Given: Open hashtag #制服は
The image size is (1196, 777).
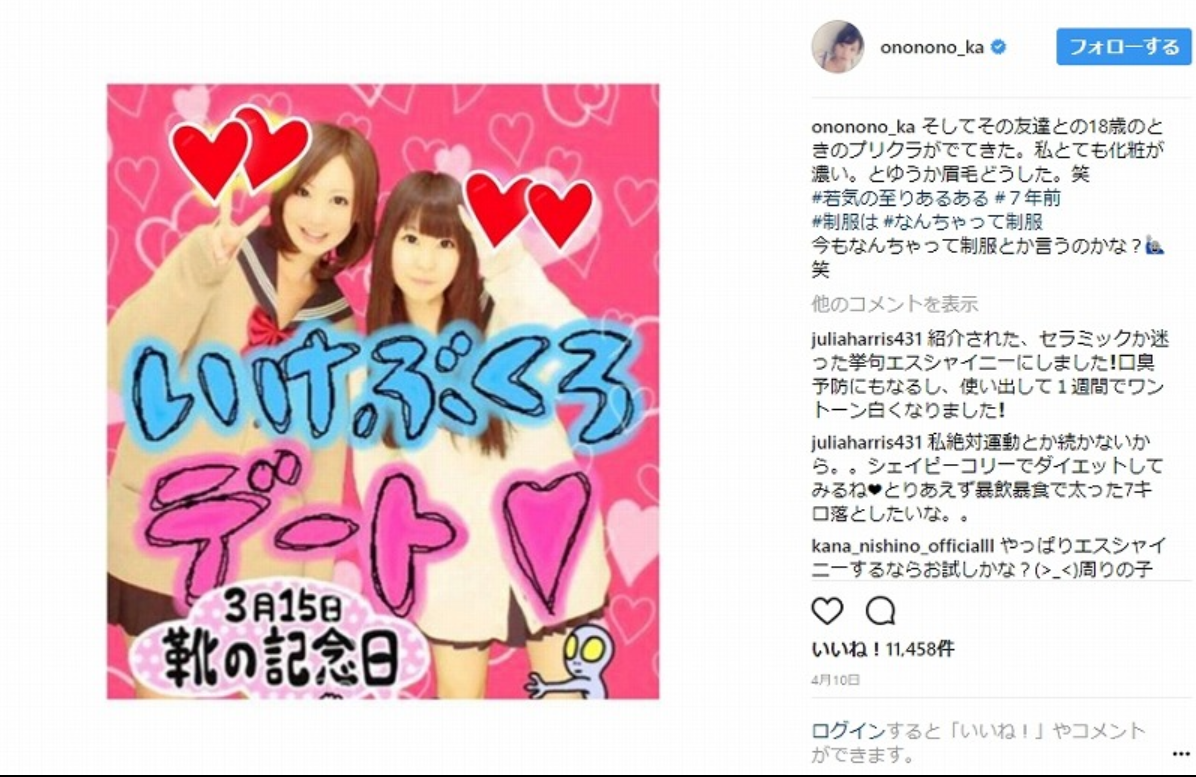Looking at the screenshot, I should click(844, 222).
